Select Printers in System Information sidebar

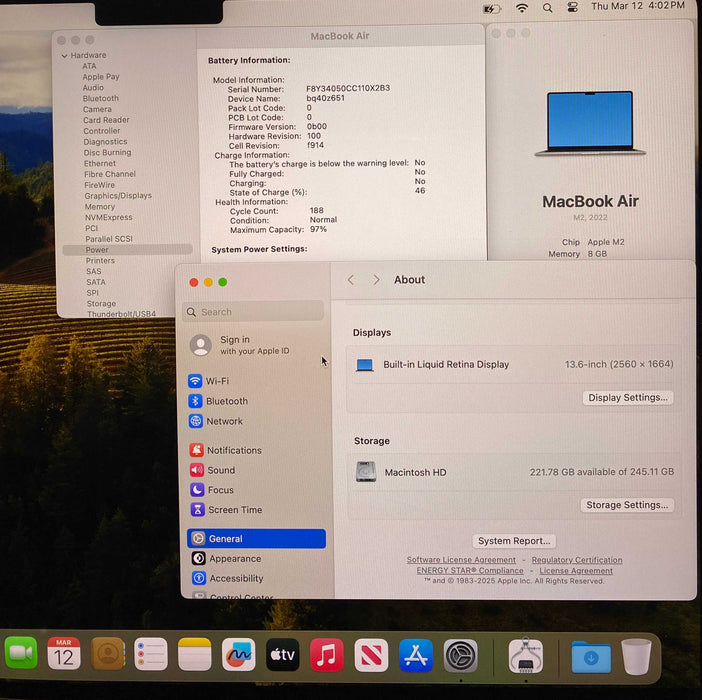pyautogui.click(x=100, y=260)
